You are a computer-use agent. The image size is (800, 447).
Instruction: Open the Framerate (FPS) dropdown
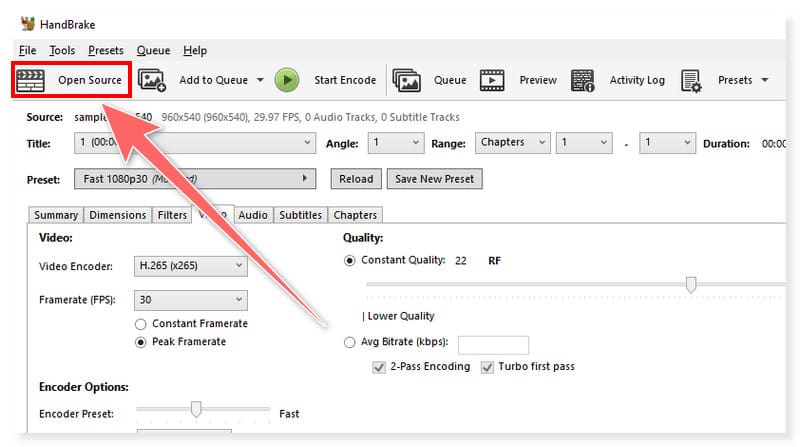tap(191, 300)
